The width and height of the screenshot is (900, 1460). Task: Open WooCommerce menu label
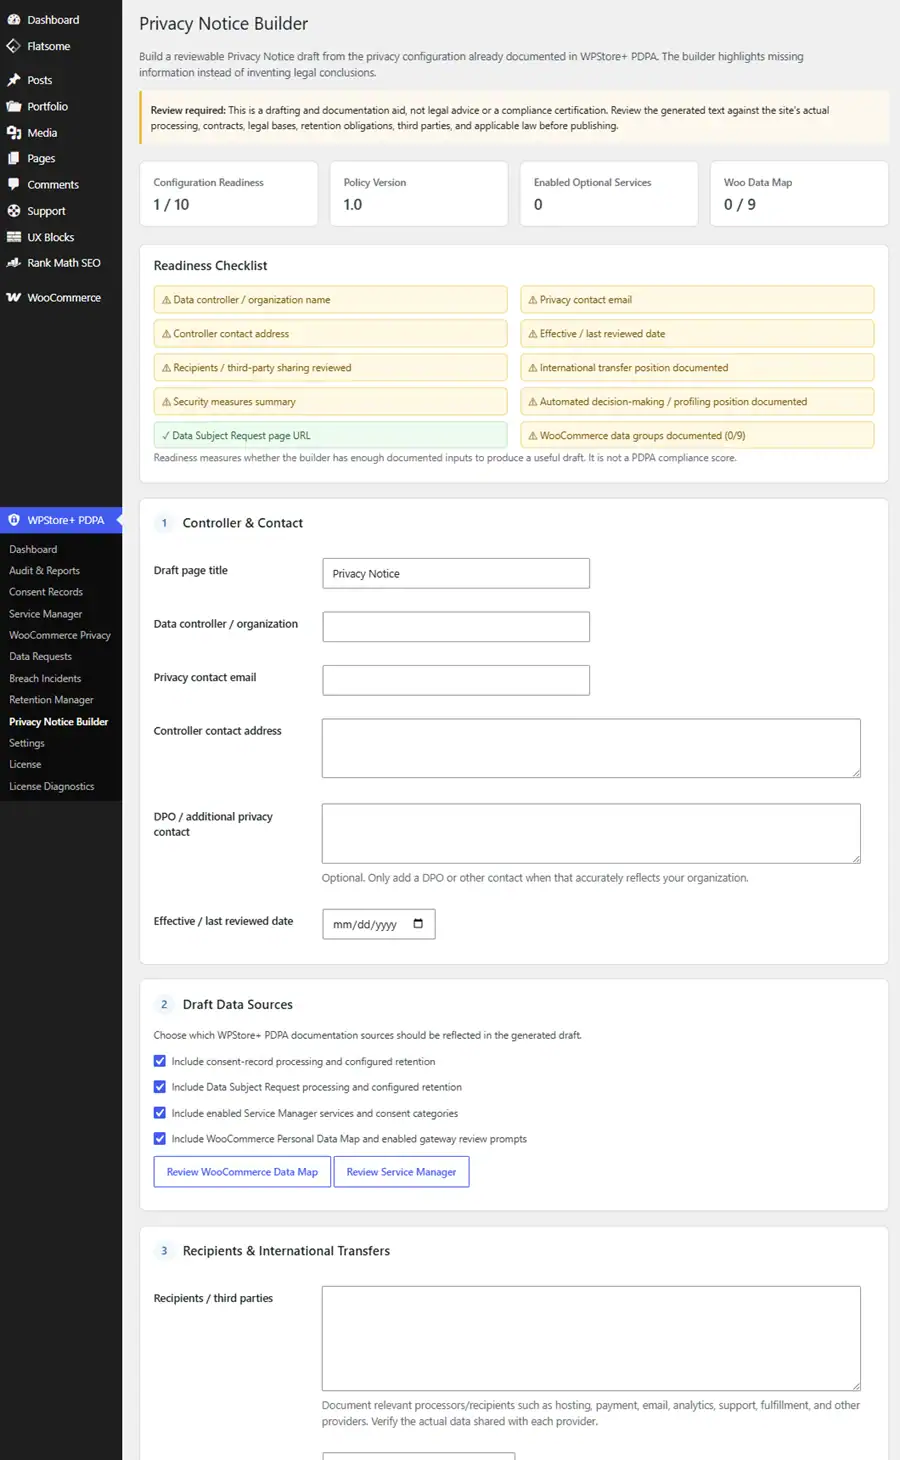click(x=64, y=297)
